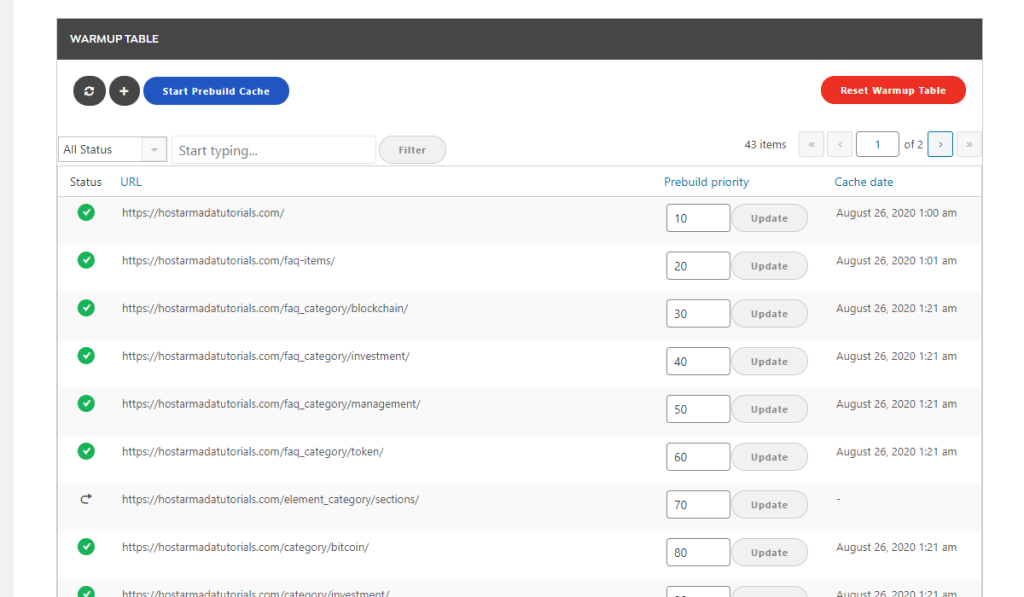This screenshot has height=597, width=1024.
Task: Focus the Start typing search field
Action: click(x=274, y=150)
